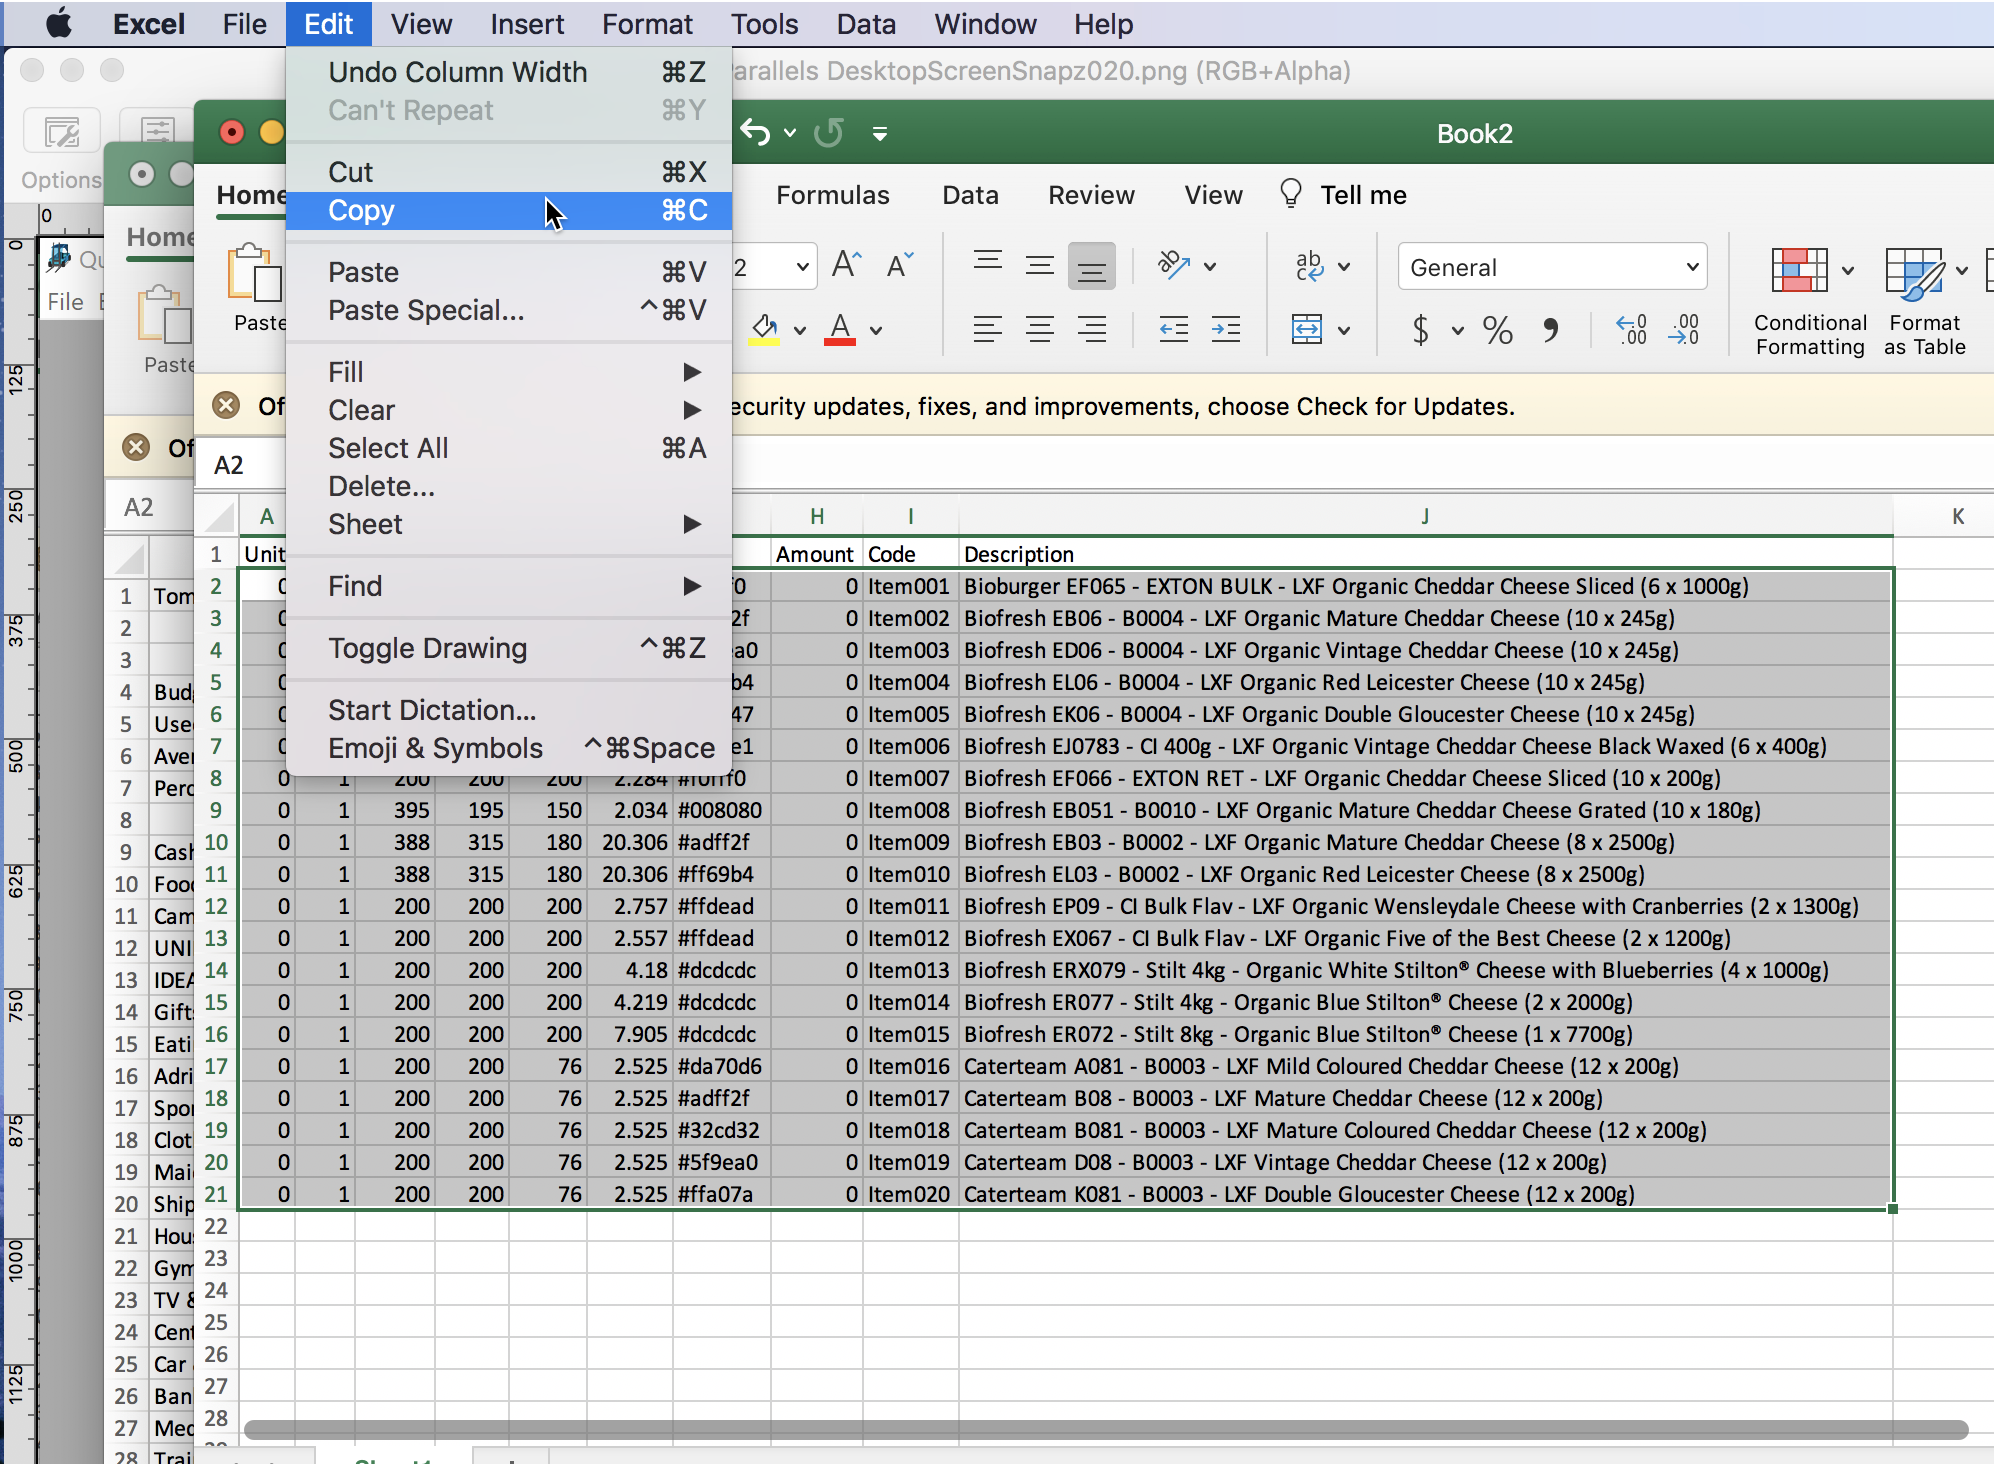This screenshot has width=1994, height=1464.
Task: Open the Data ribbon tab
Action: (970, 195)
